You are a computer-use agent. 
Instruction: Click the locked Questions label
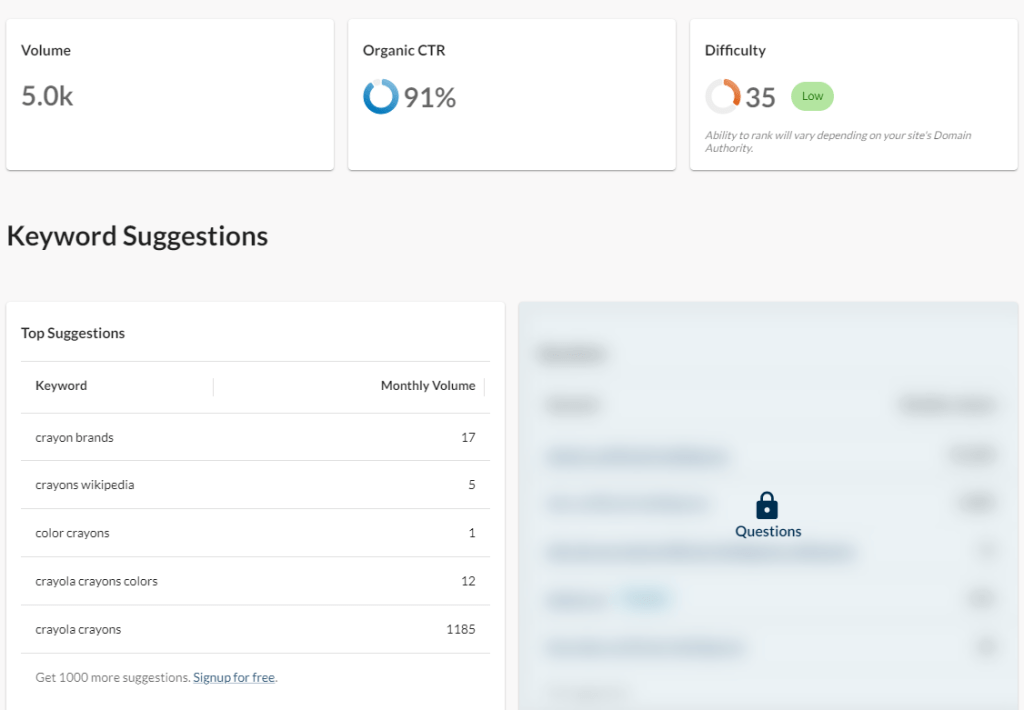[x=768, y=532]
